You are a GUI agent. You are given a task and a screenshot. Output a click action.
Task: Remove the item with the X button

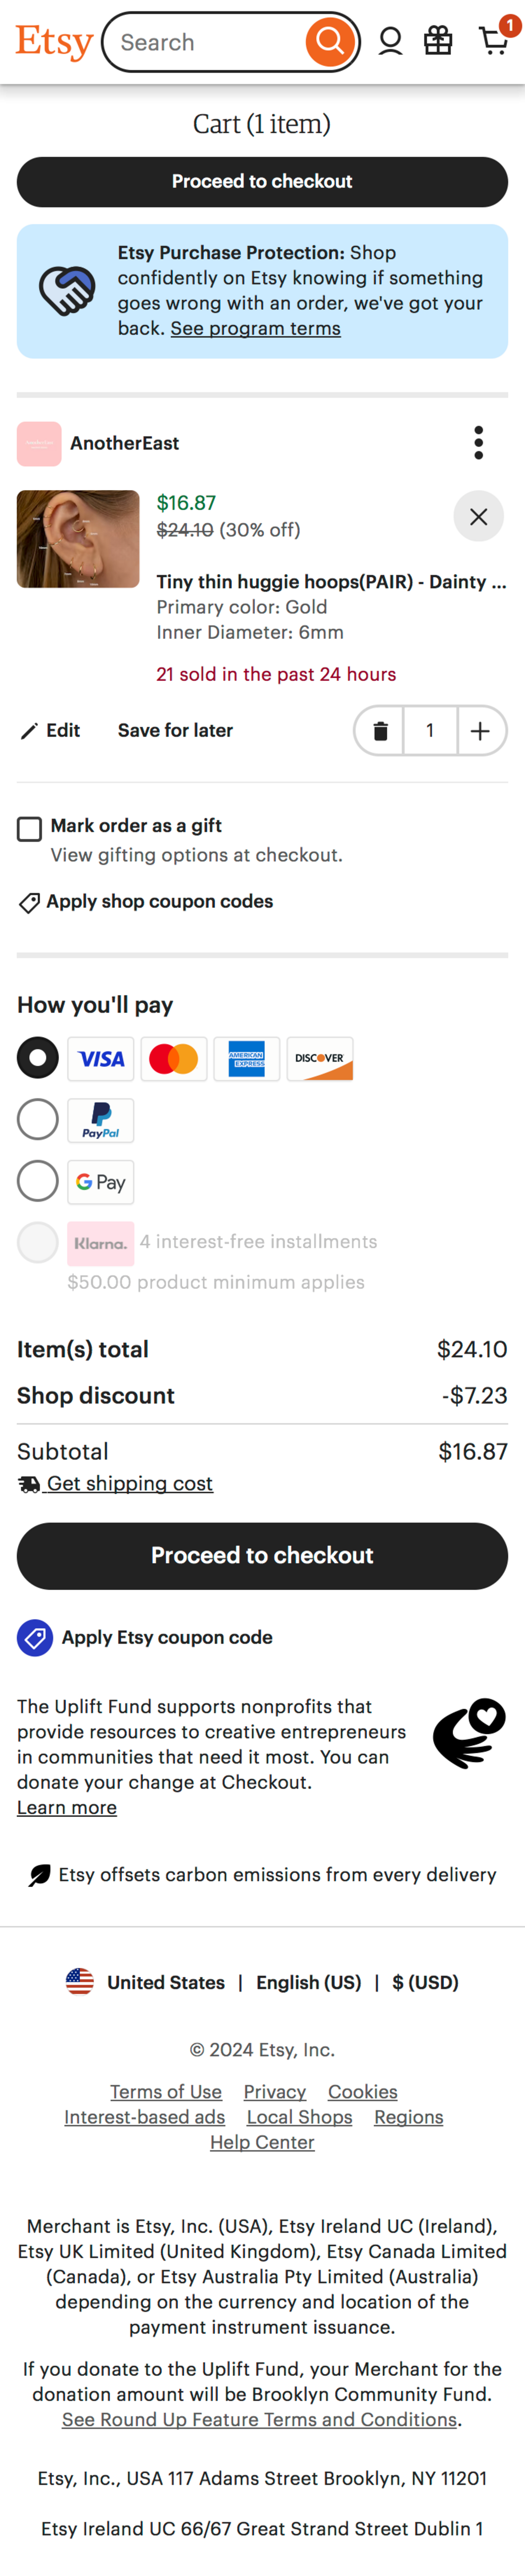click(479, 517)
